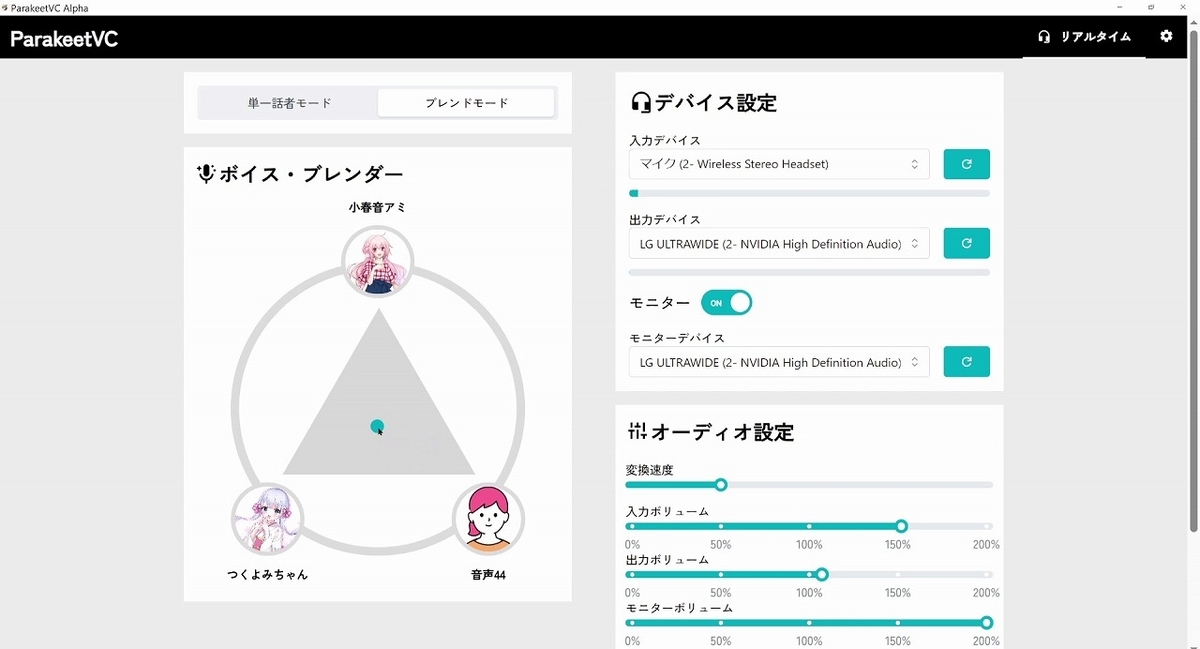Screen dimensions: 1200x649
Task: Click the 入力ボリューム slider handle
Action: [901, 526]
